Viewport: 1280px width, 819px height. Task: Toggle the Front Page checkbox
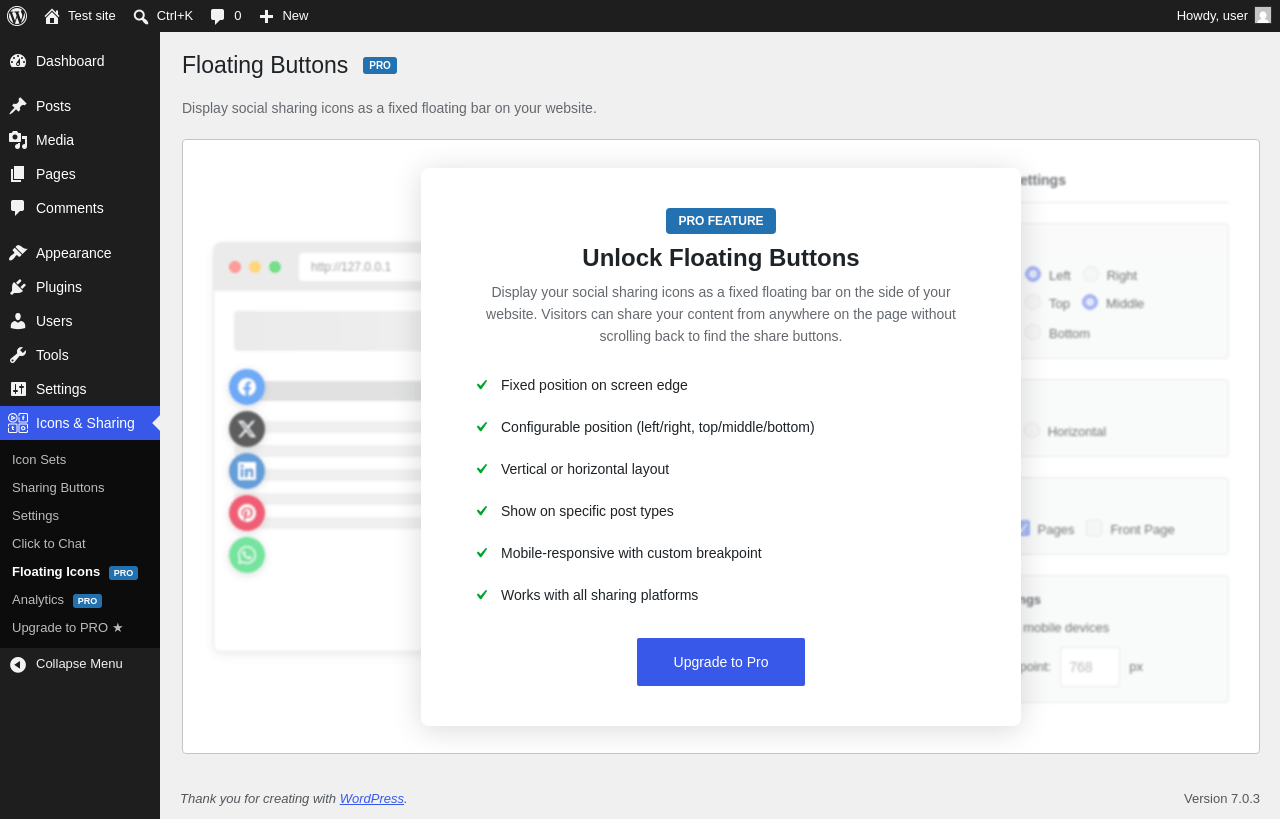coord(1094,528)
